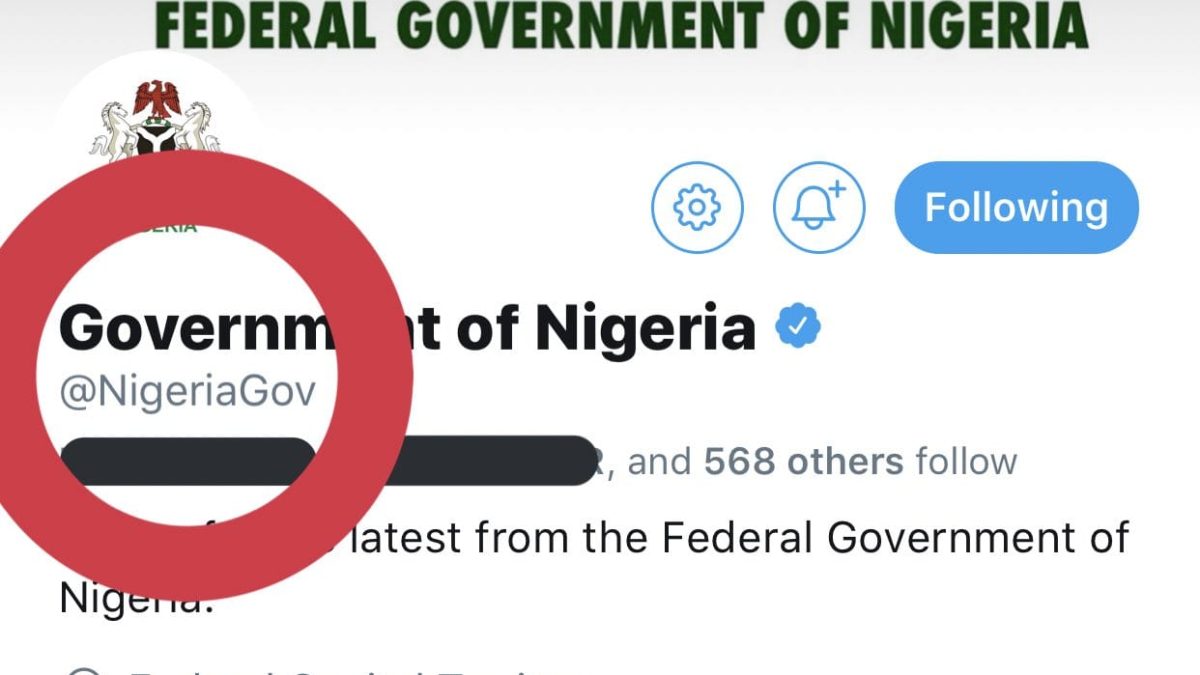Viewport: 1200px width, 675px height.
Task: Click the blue verified badge
Action: point(798,327)
